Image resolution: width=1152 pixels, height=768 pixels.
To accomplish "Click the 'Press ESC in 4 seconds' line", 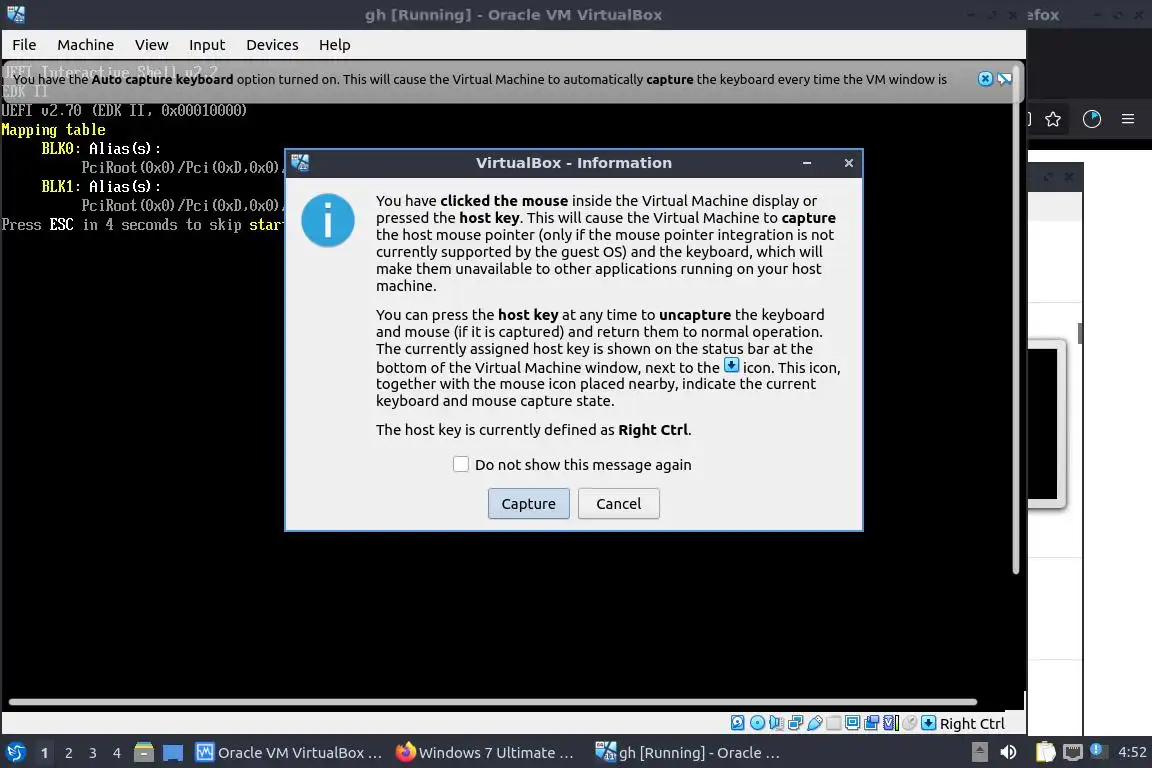I will tap(143, 225).
